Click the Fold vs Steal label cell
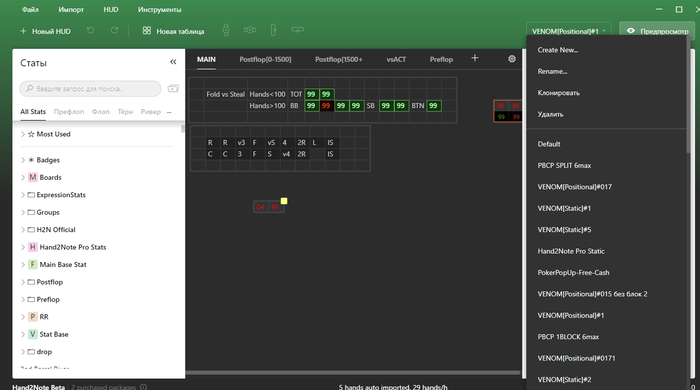This screenshot has width=700, height=390. click(225, 94)
